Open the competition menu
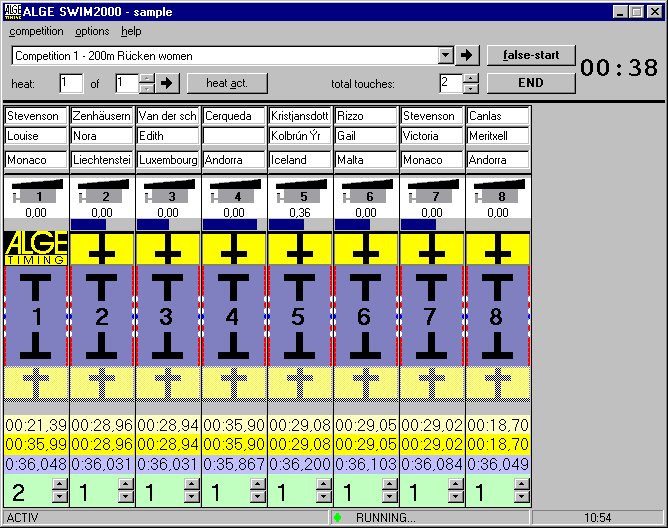 pos(36,32)
